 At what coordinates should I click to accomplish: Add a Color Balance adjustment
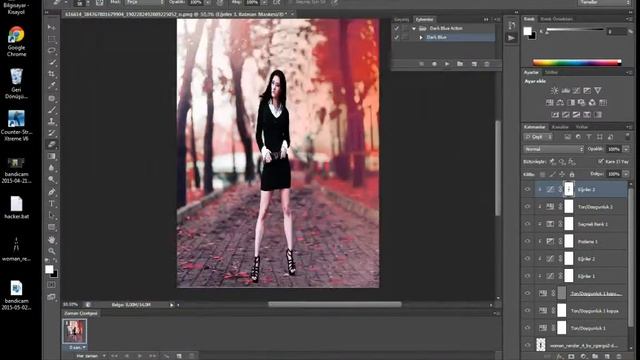click(x=560, y=102)
